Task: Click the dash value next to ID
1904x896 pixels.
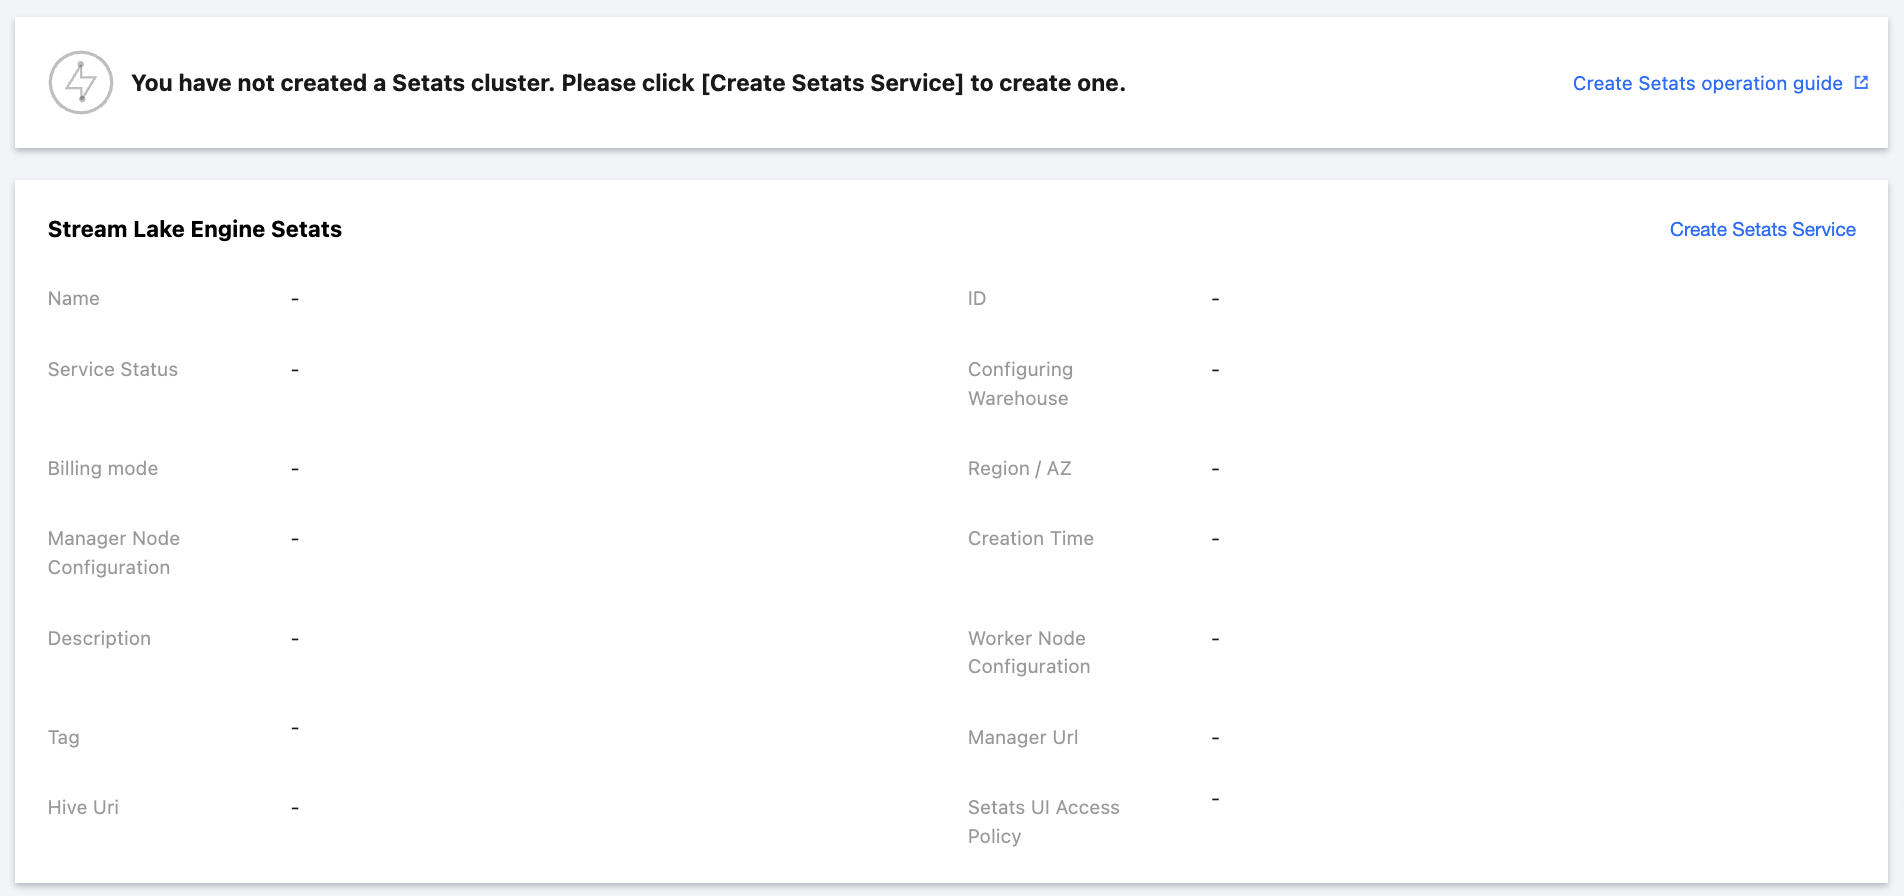Action: point(1215,299)
